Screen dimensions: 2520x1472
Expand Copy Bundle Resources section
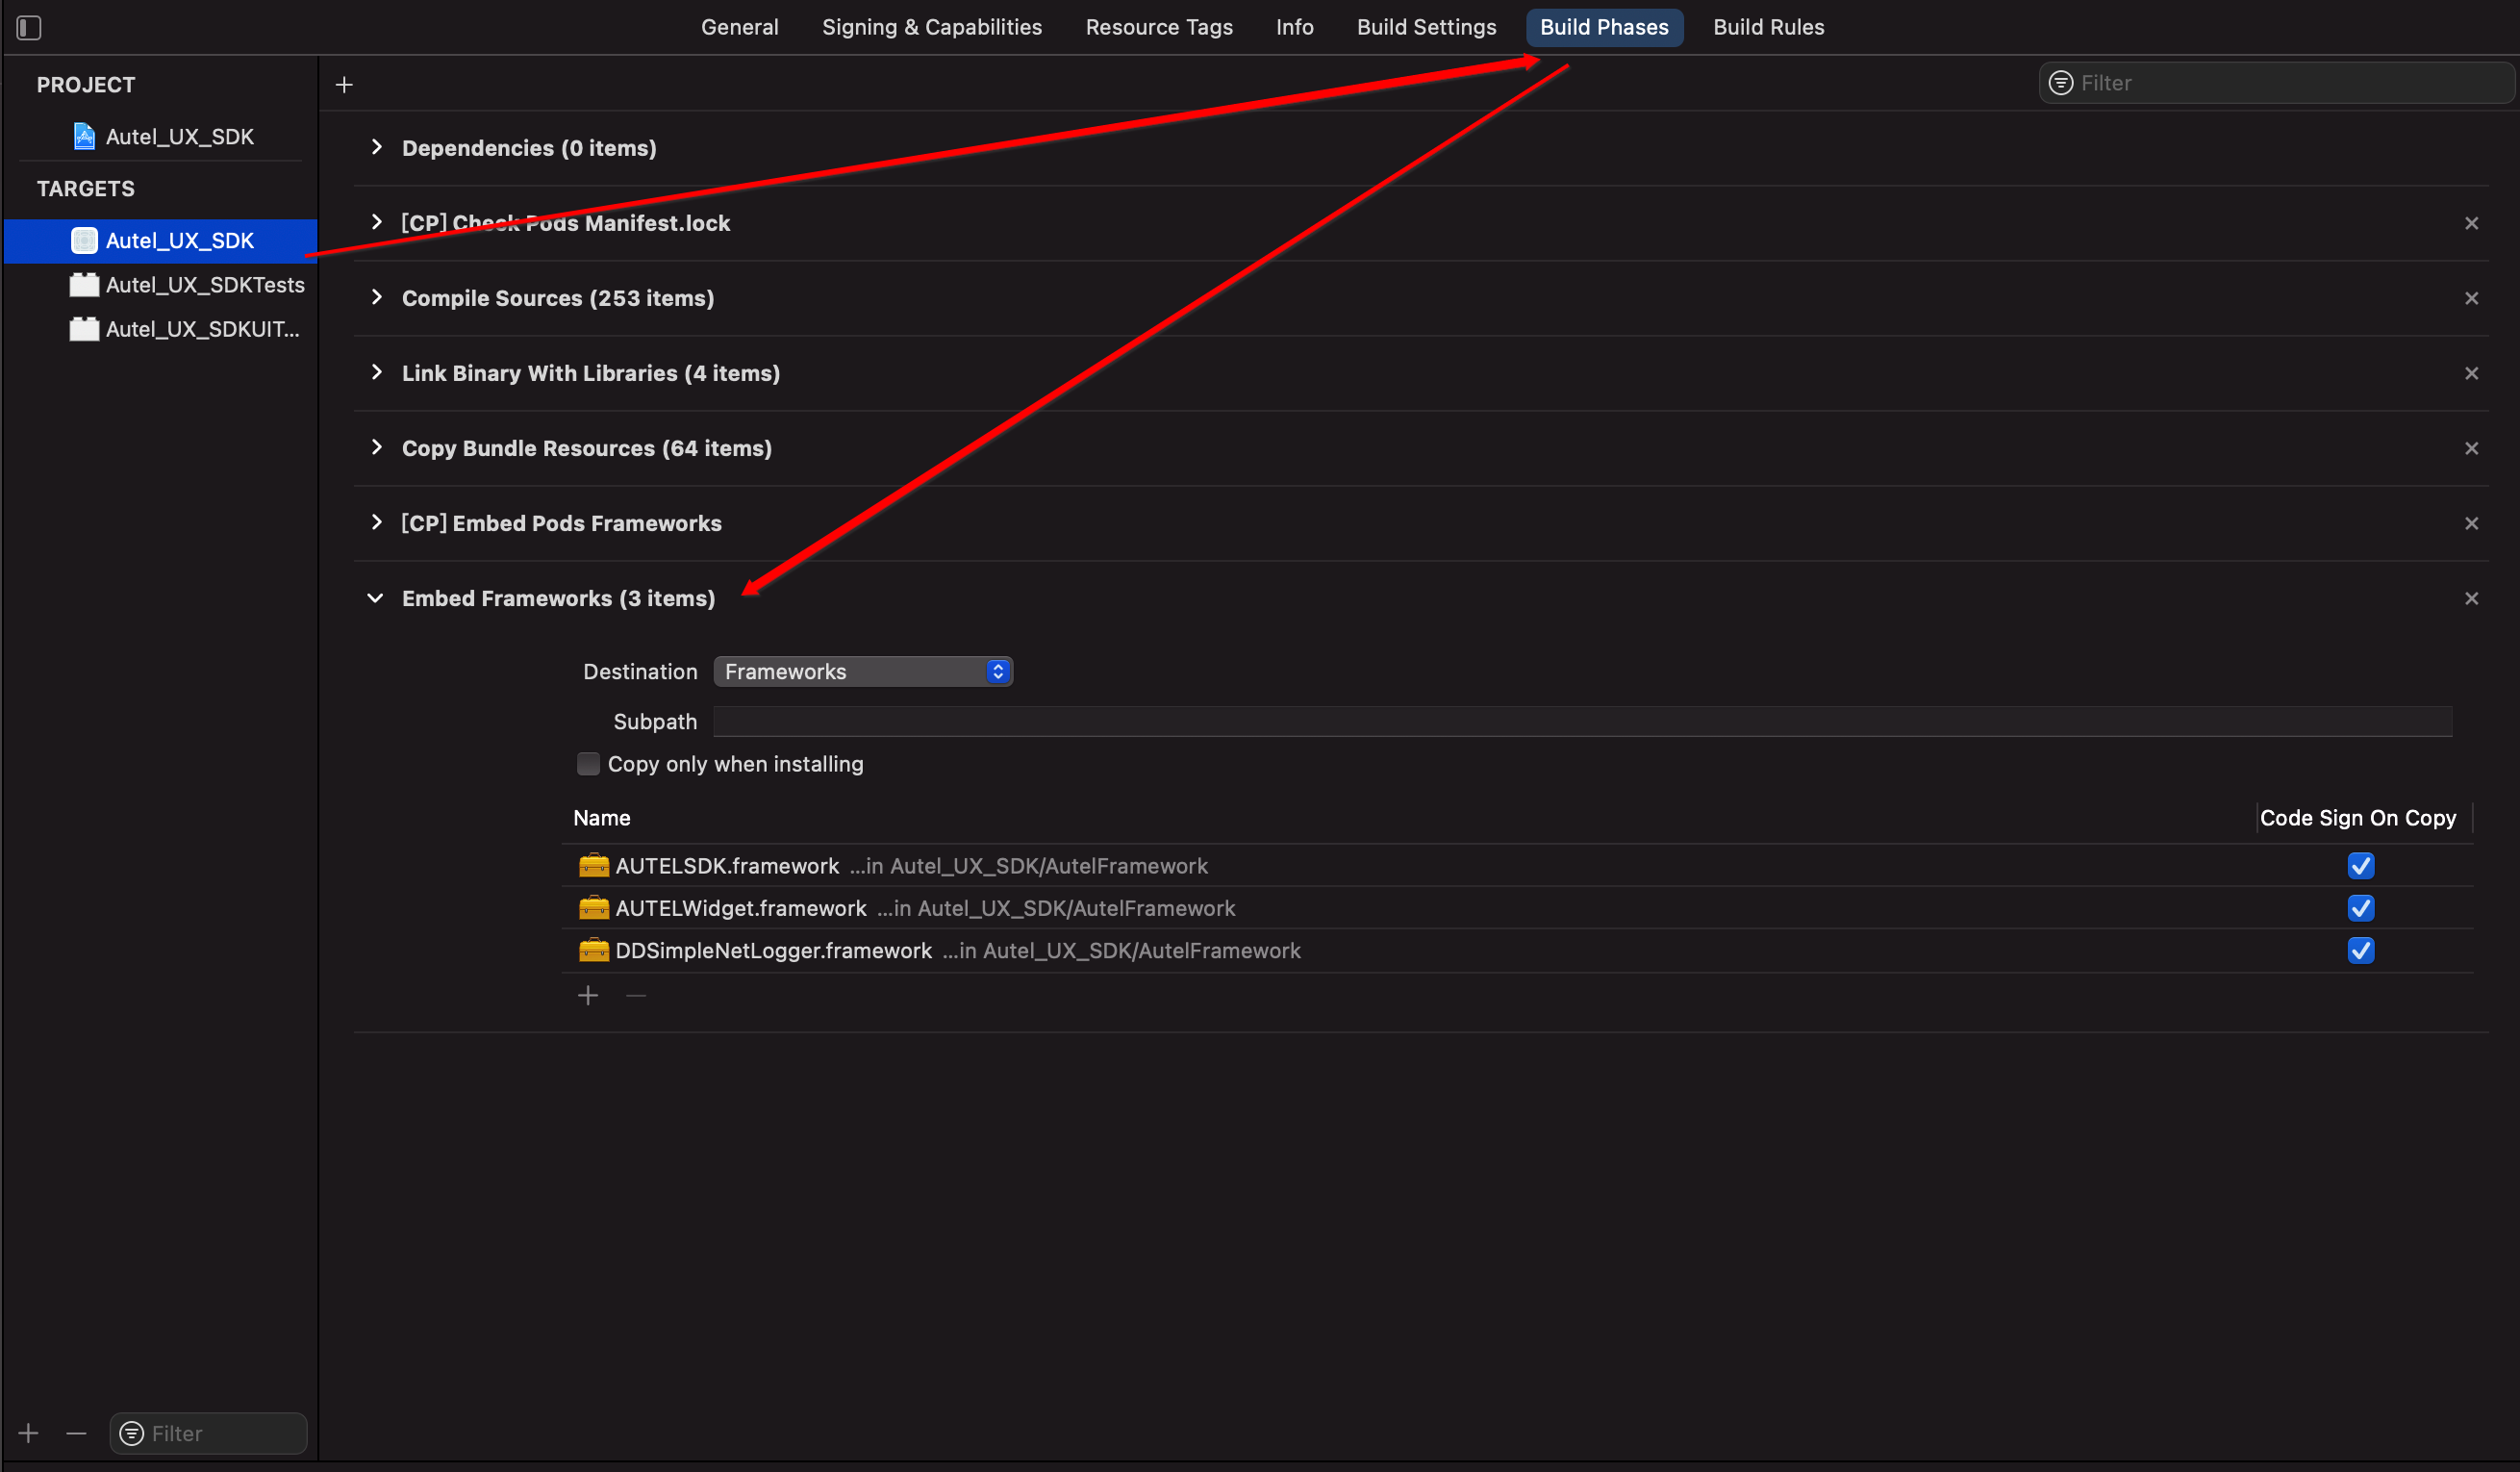pos(376,447)
